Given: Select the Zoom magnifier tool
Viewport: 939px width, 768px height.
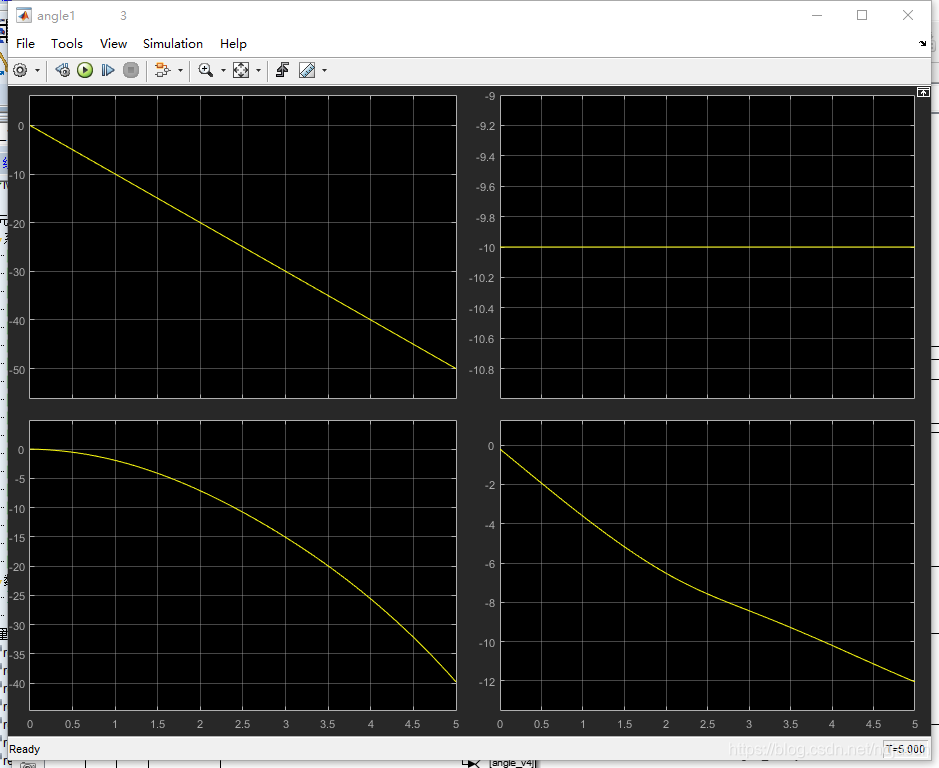Looking at the screenshot, I should point(205,70).
